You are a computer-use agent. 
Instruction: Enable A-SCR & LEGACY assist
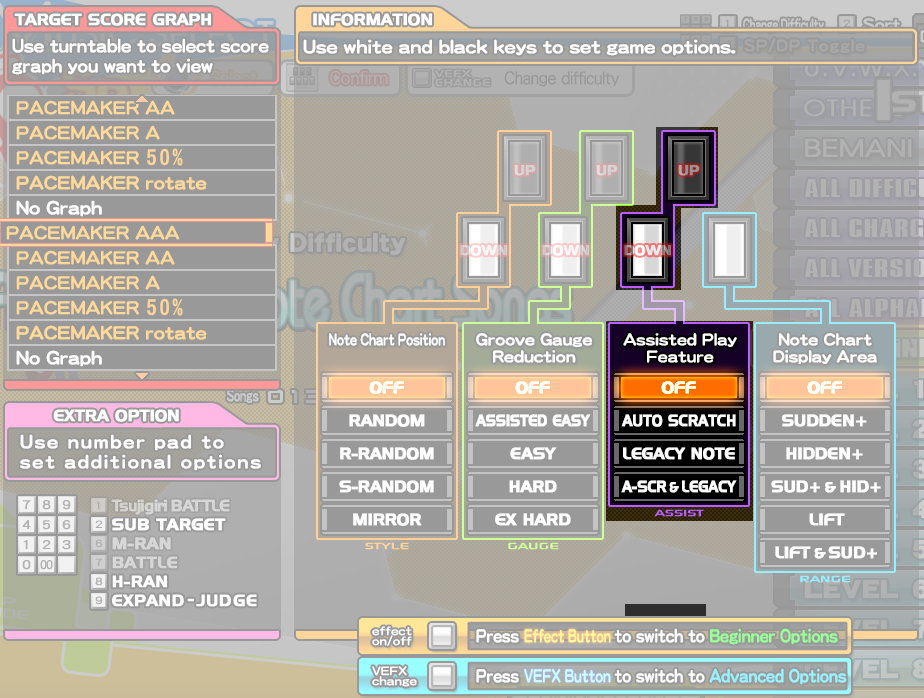click(679, 486)
